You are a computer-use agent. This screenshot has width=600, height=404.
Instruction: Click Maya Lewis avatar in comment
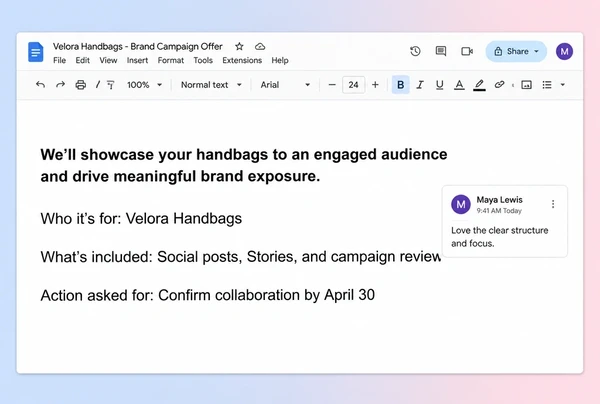[461, 204]
